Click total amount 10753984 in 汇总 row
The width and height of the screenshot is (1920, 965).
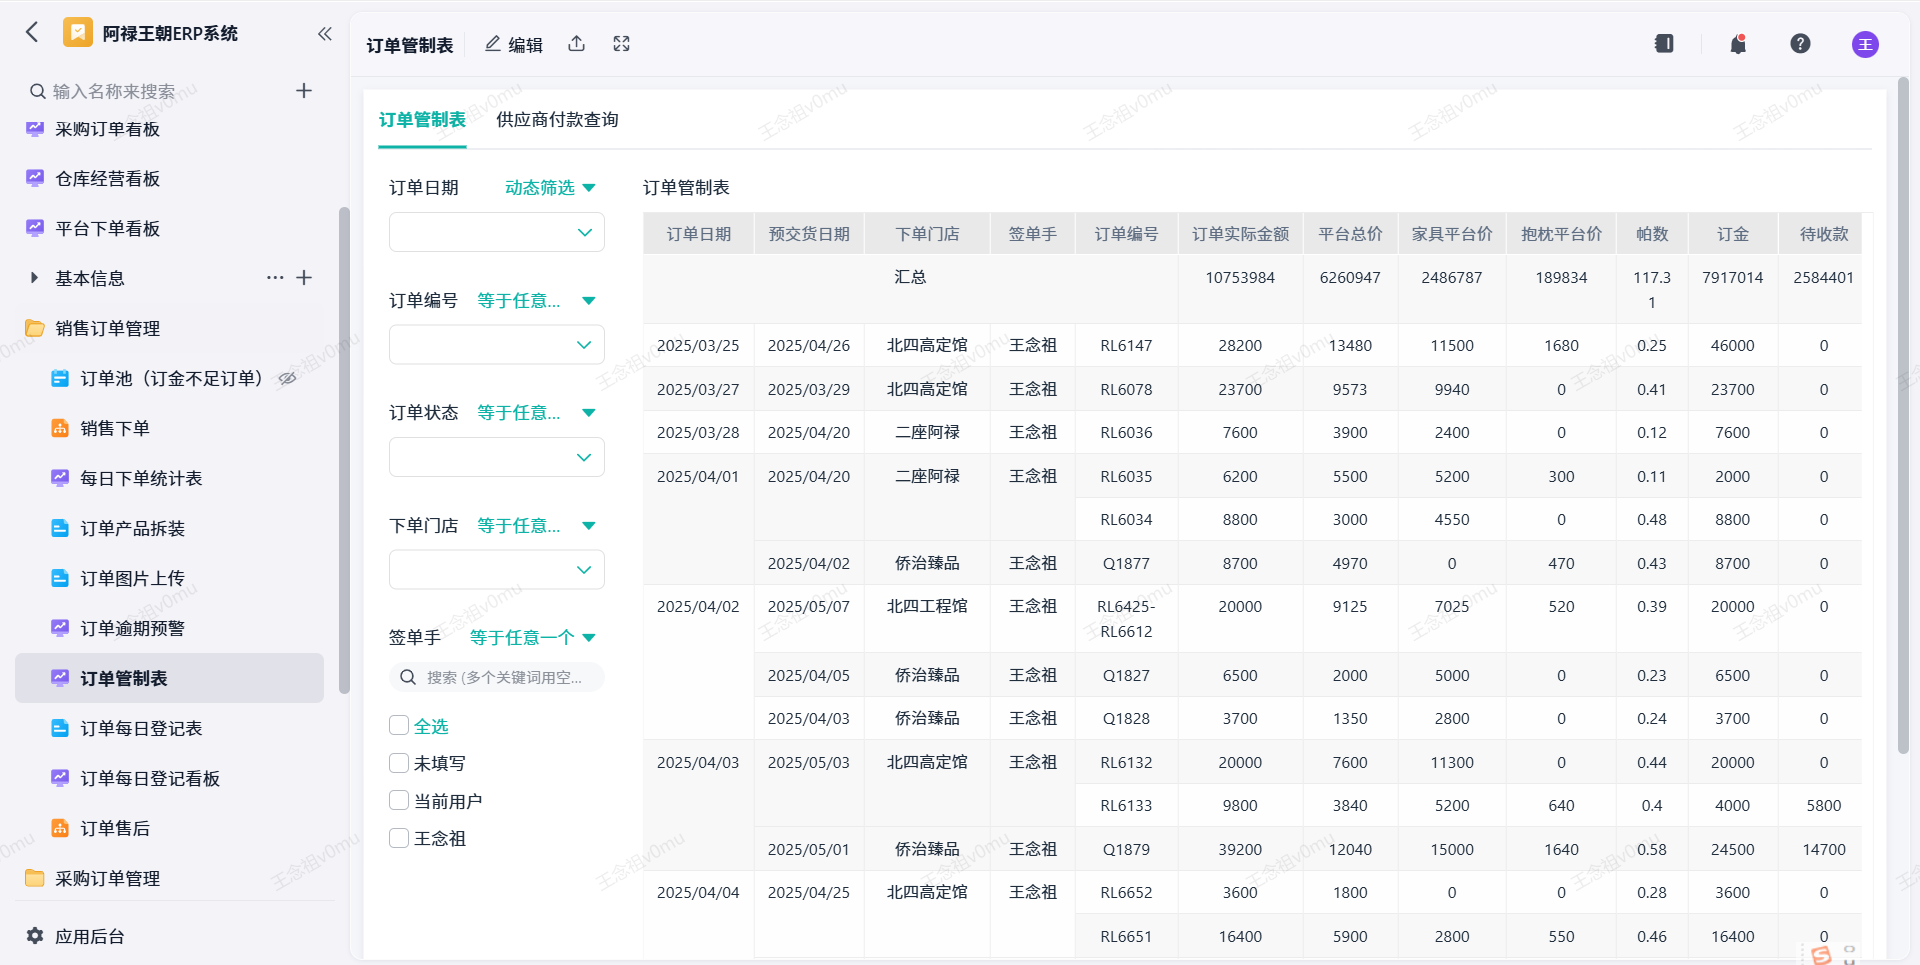click(x=1240, y=278)
